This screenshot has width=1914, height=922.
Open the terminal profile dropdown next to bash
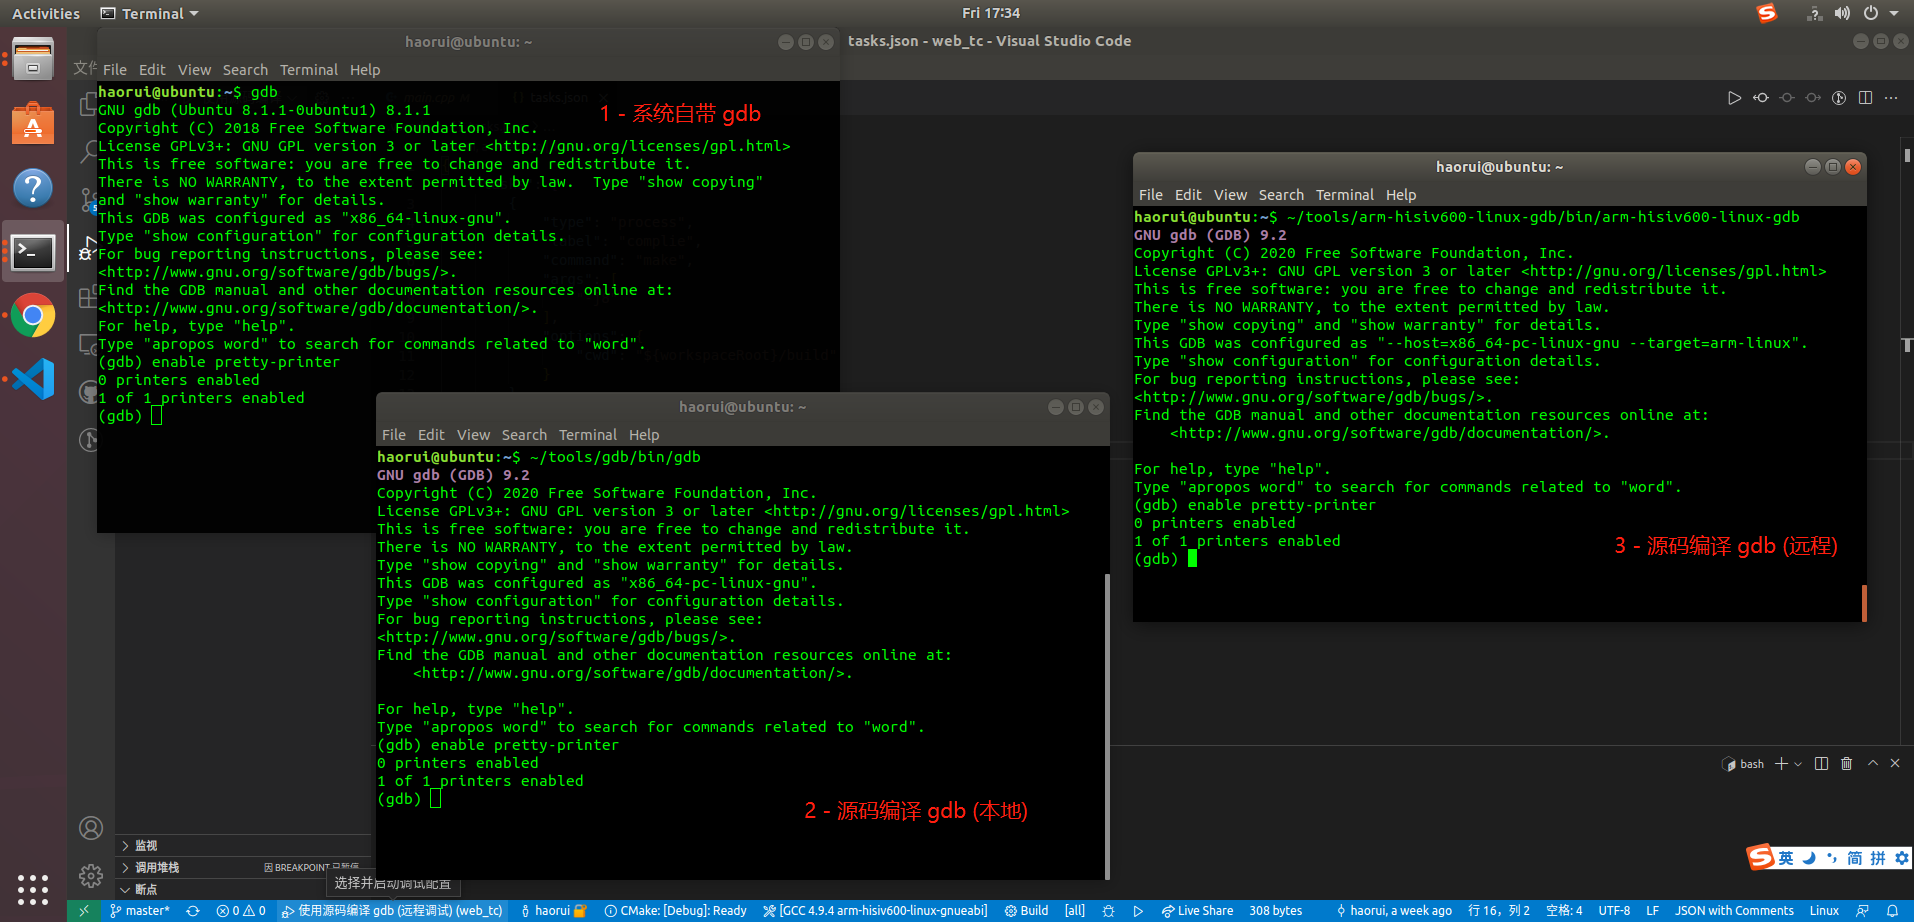coord(1797,763)
